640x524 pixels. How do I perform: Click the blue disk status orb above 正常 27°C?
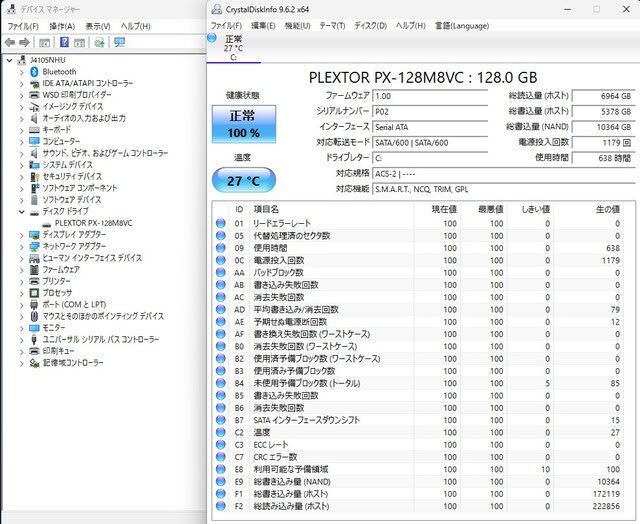pos(212,38)
